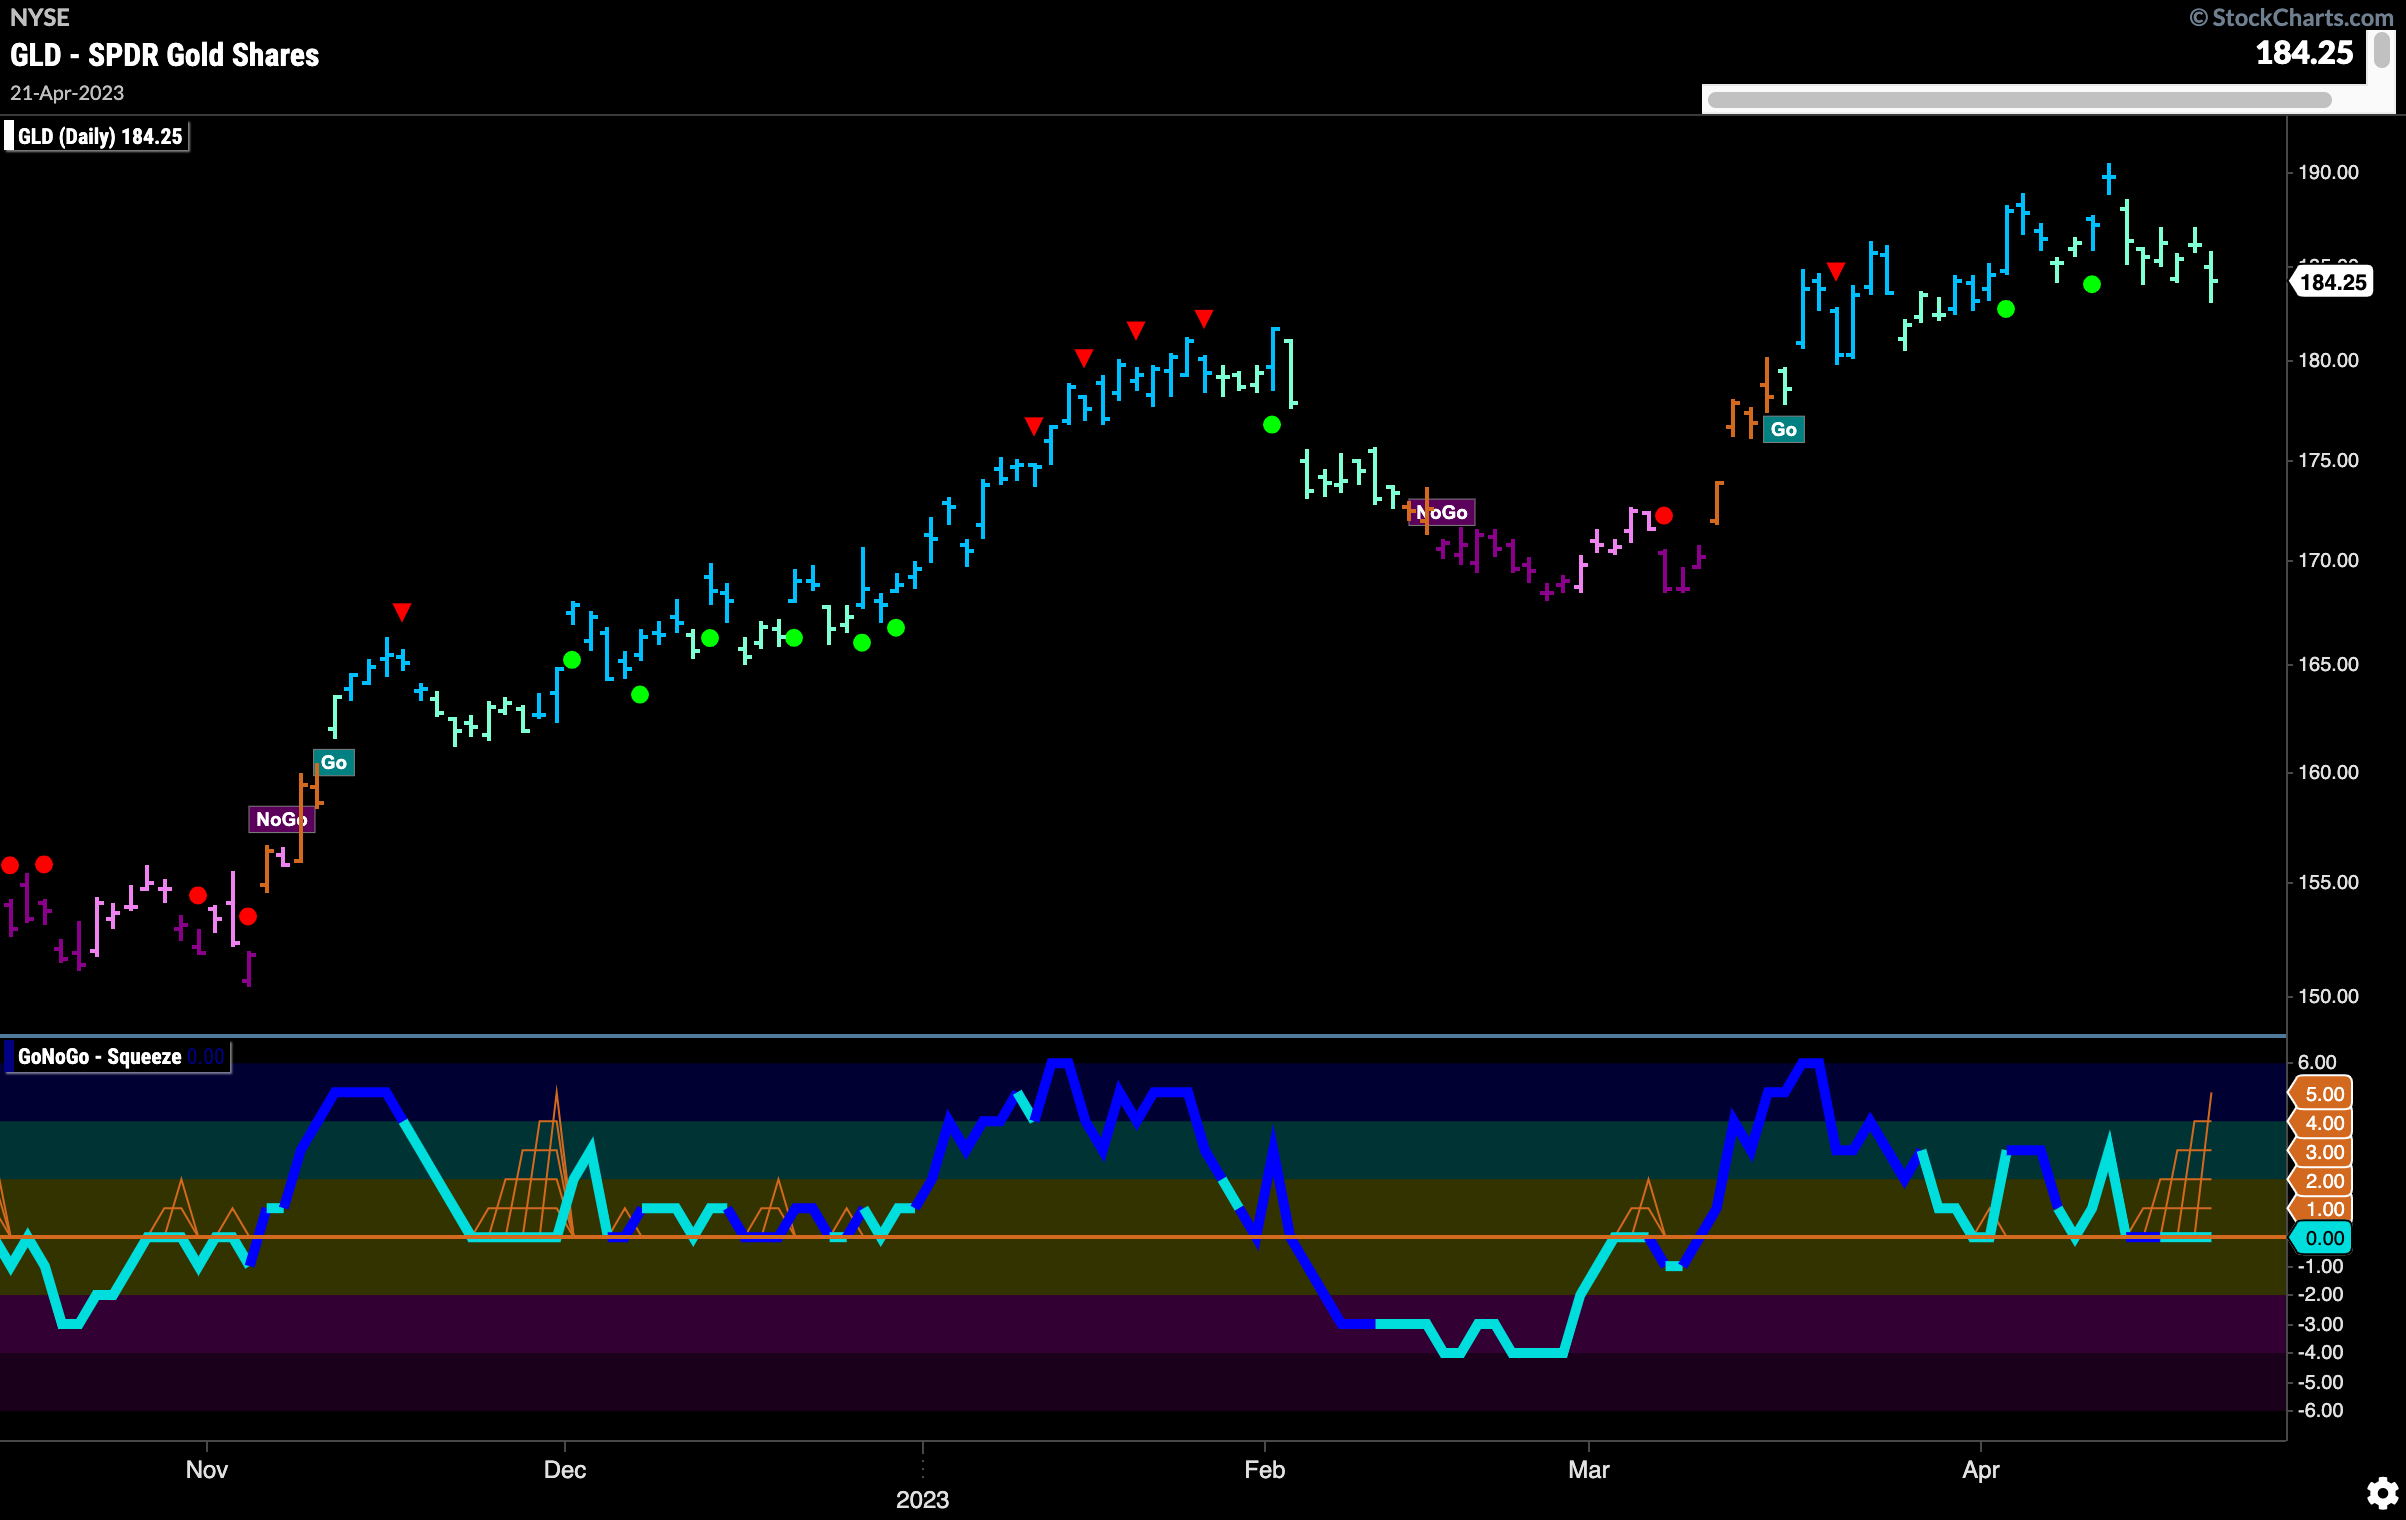Click the orange 4.00 oscillator tag
Screen dimensions: 2406x1520
[2322, 1123]
